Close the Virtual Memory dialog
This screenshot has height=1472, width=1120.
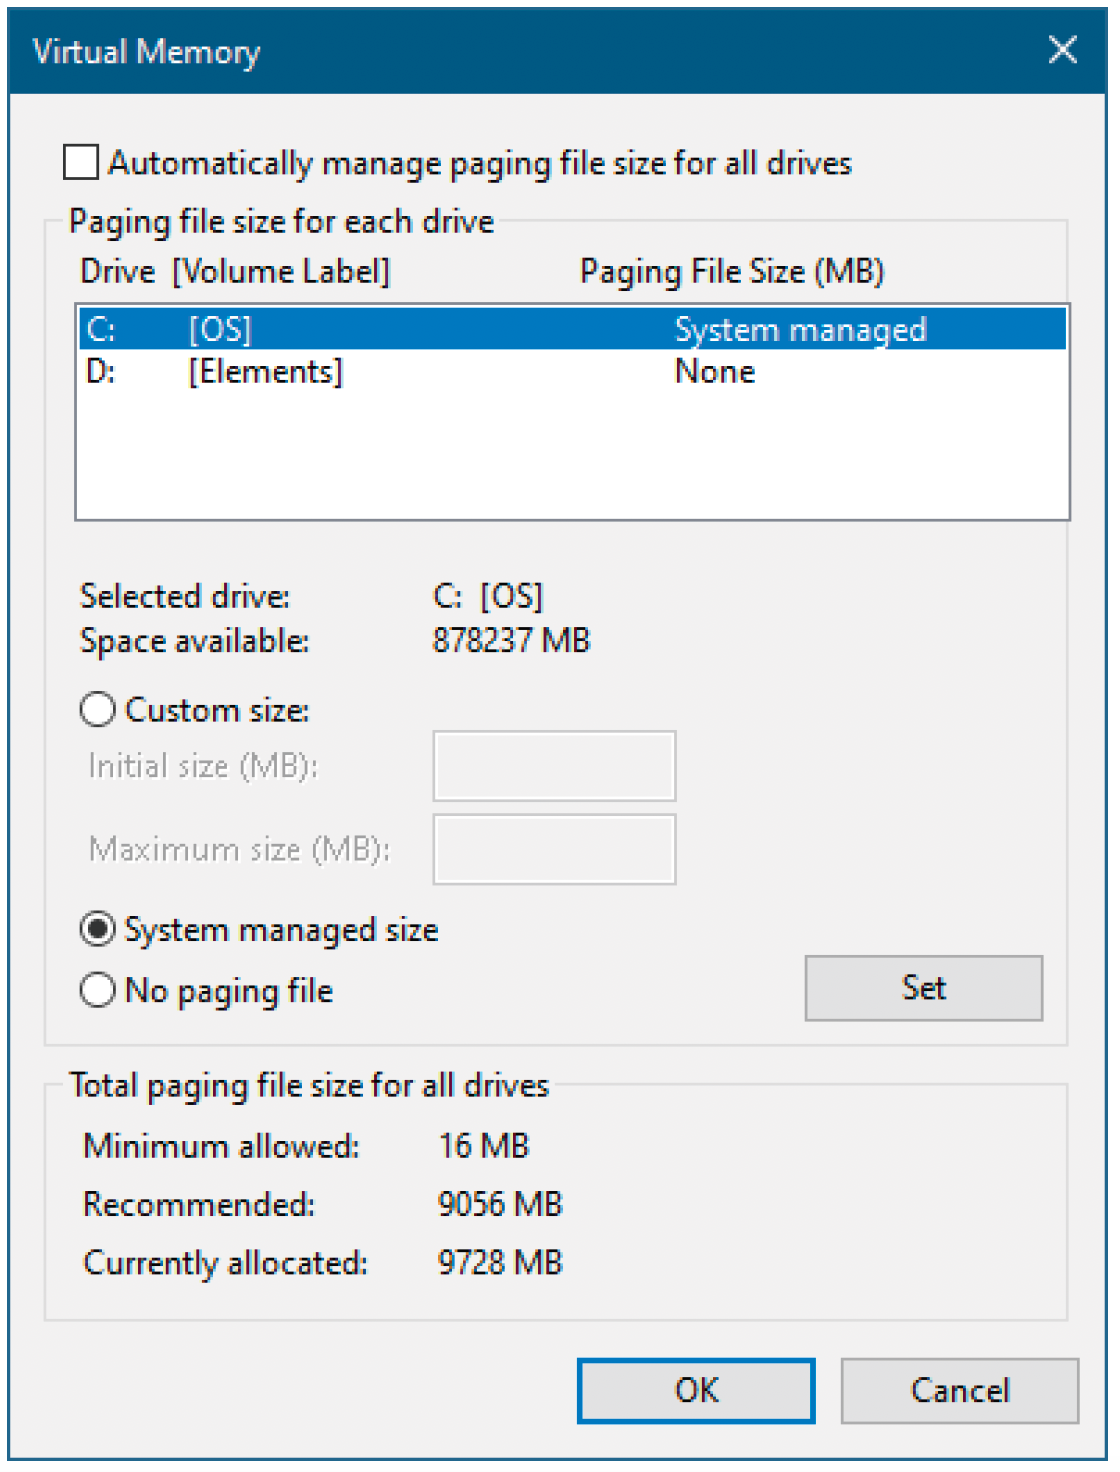coord(1062,50)
